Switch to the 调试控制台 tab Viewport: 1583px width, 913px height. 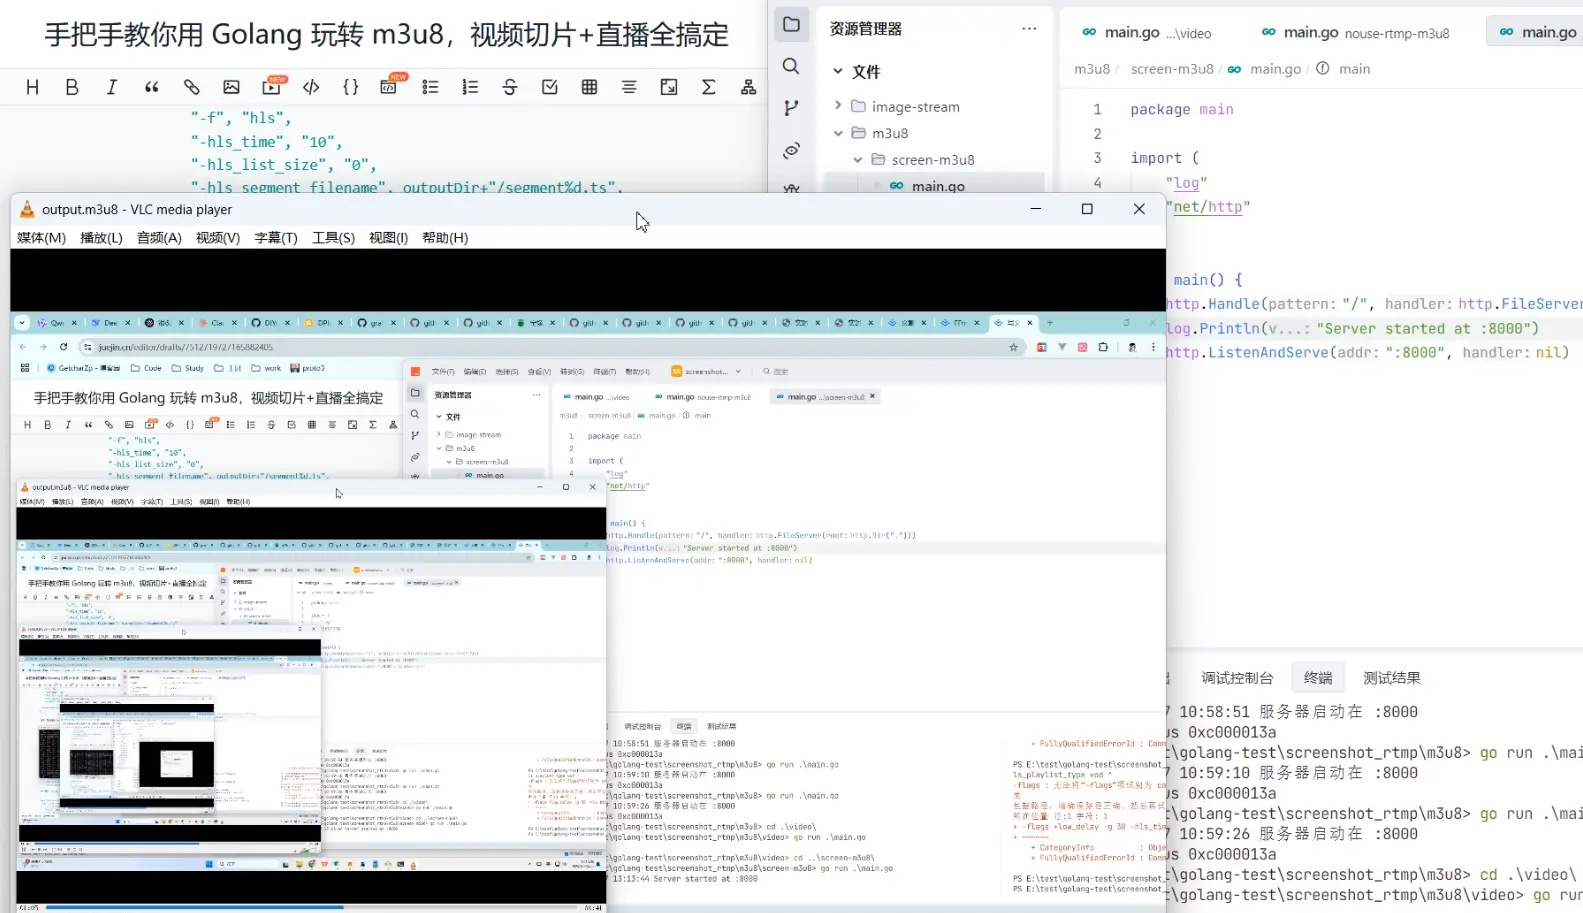(x=1237, y=678)
